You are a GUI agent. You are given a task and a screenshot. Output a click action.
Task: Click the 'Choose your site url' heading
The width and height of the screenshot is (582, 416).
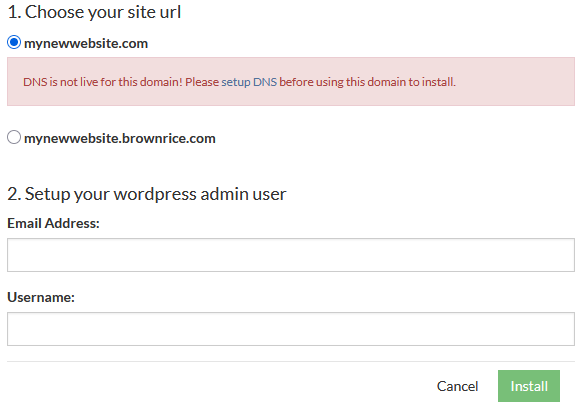tap(94, 12)
